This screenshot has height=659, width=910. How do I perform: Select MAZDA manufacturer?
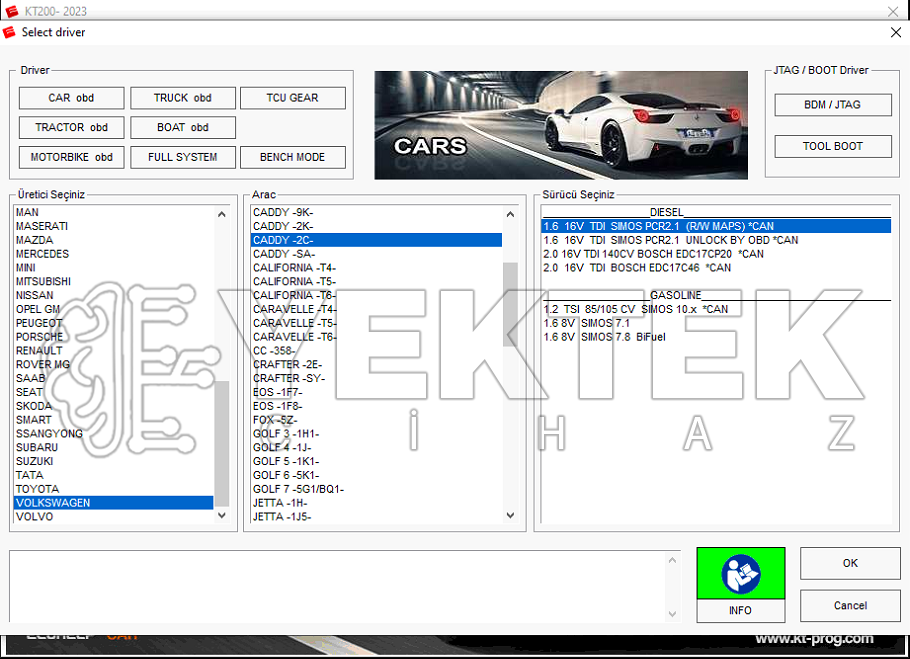click(x=113, y=240)
